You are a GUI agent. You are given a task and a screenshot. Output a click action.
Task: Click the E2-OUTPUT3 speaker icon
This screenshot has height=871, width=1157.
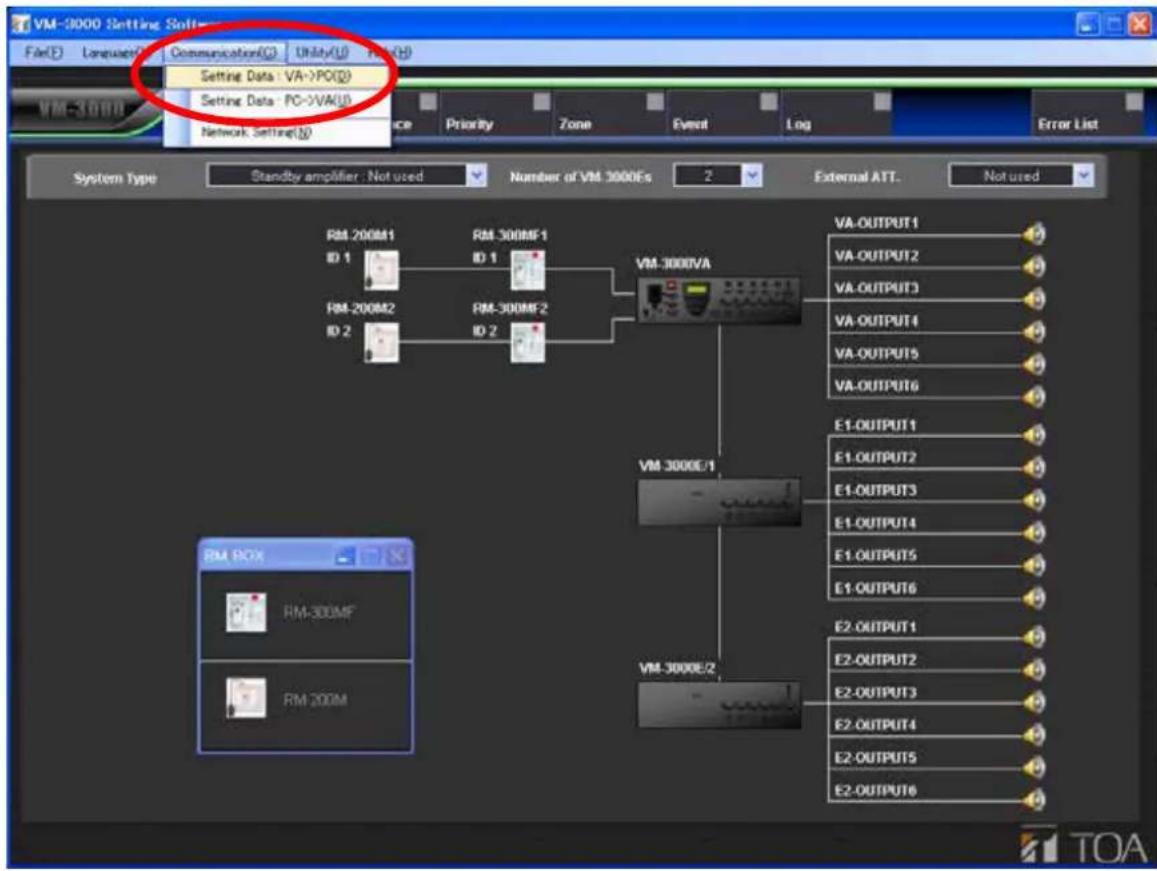point(1035,702)
